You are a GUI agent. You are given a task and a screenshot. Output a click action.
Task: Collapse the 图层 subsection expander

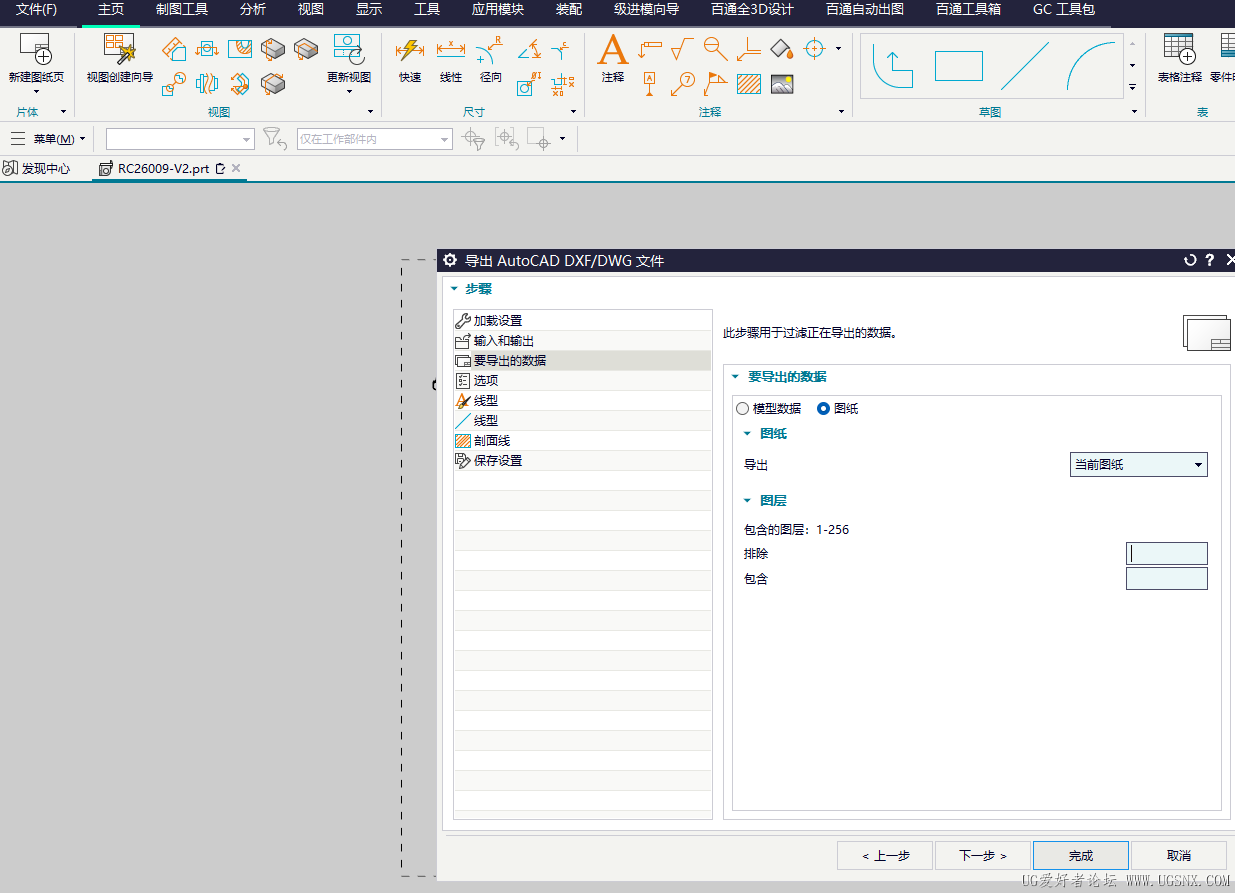[746, 500]
